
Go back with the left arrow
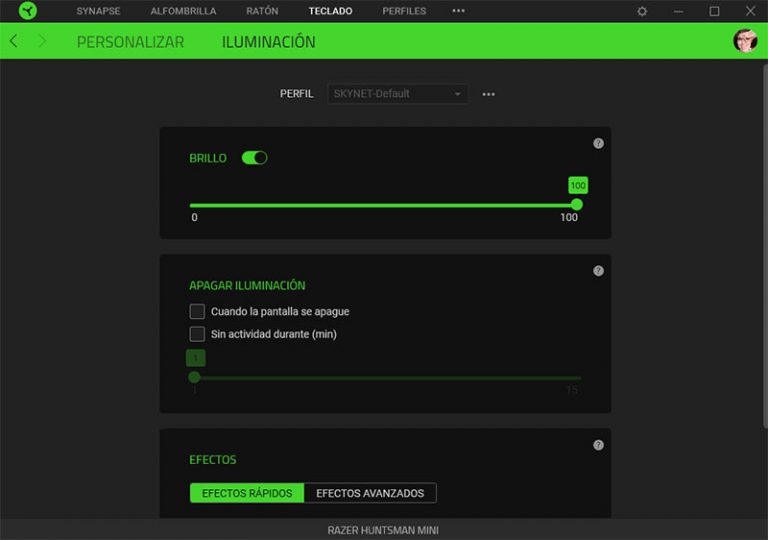click(x=14, y=41)
